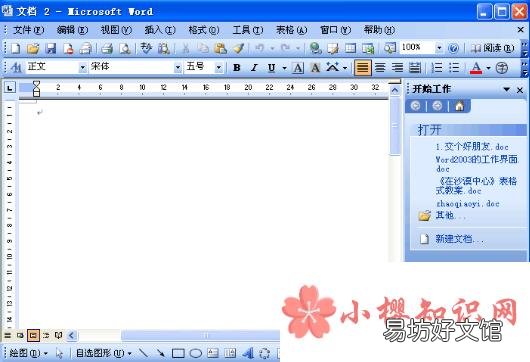Expand the 开始工作 task pane menu

click(x=506, y=89)
